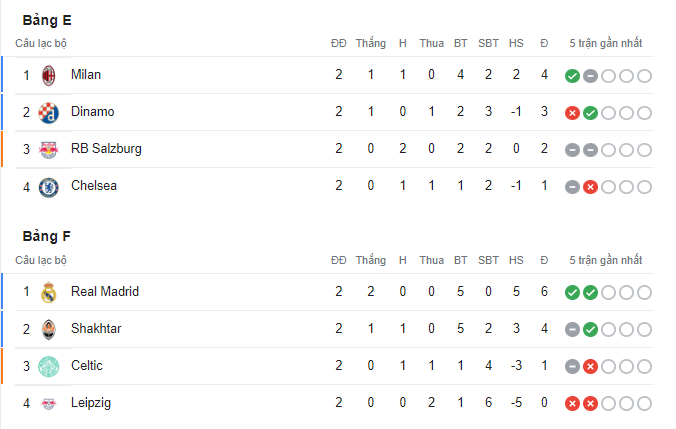
Task: Click Dinamo's red loss result icon
Action: 572,113
